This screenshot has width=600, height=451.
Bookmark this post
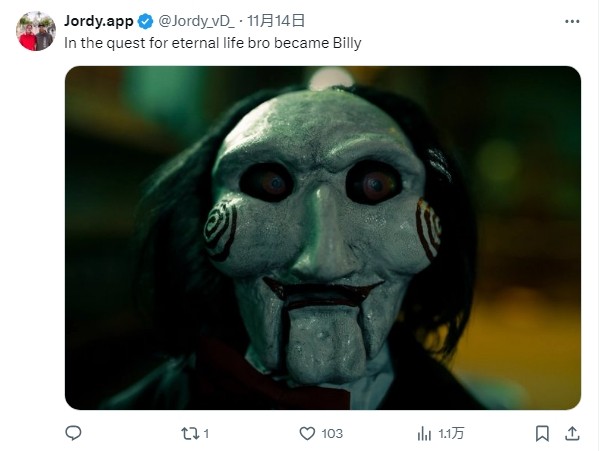542,433
